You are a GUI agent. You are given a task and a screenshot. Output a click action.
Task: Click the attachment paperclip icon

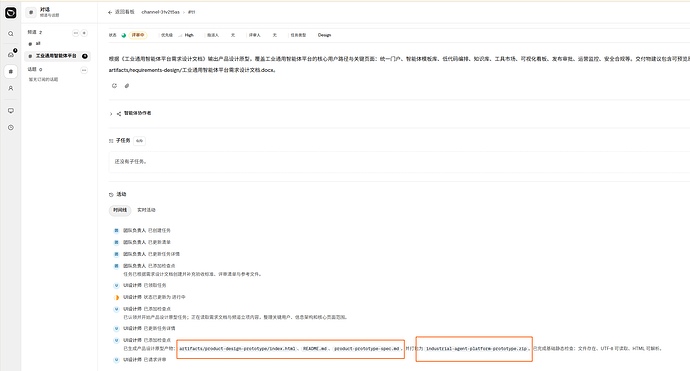127,86
